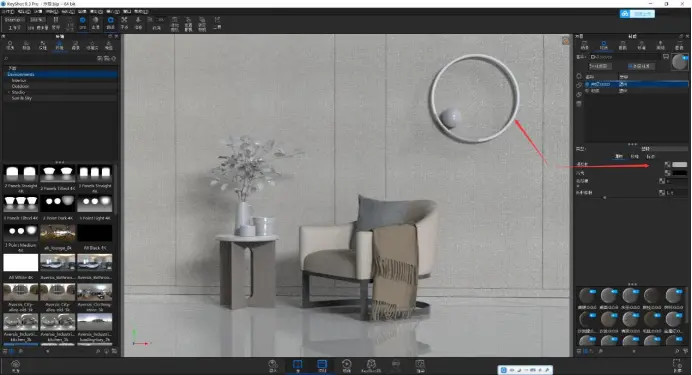Click the Denoise toolbar icon
The image size is (692, 375).
point(95,23)
